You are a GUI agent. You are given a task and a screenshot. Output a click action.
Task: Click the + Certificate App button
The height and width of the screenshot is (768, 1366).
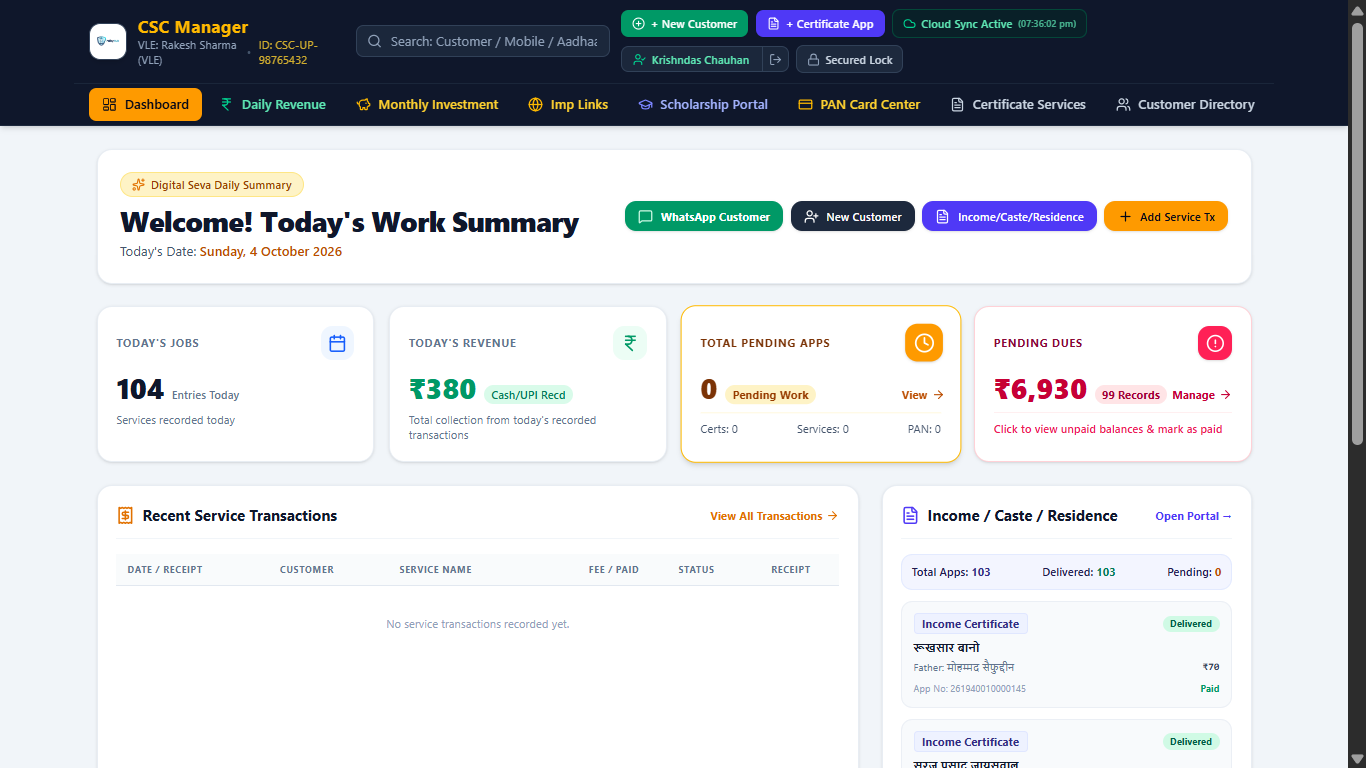pyautogui.click(x=820, y=24)
